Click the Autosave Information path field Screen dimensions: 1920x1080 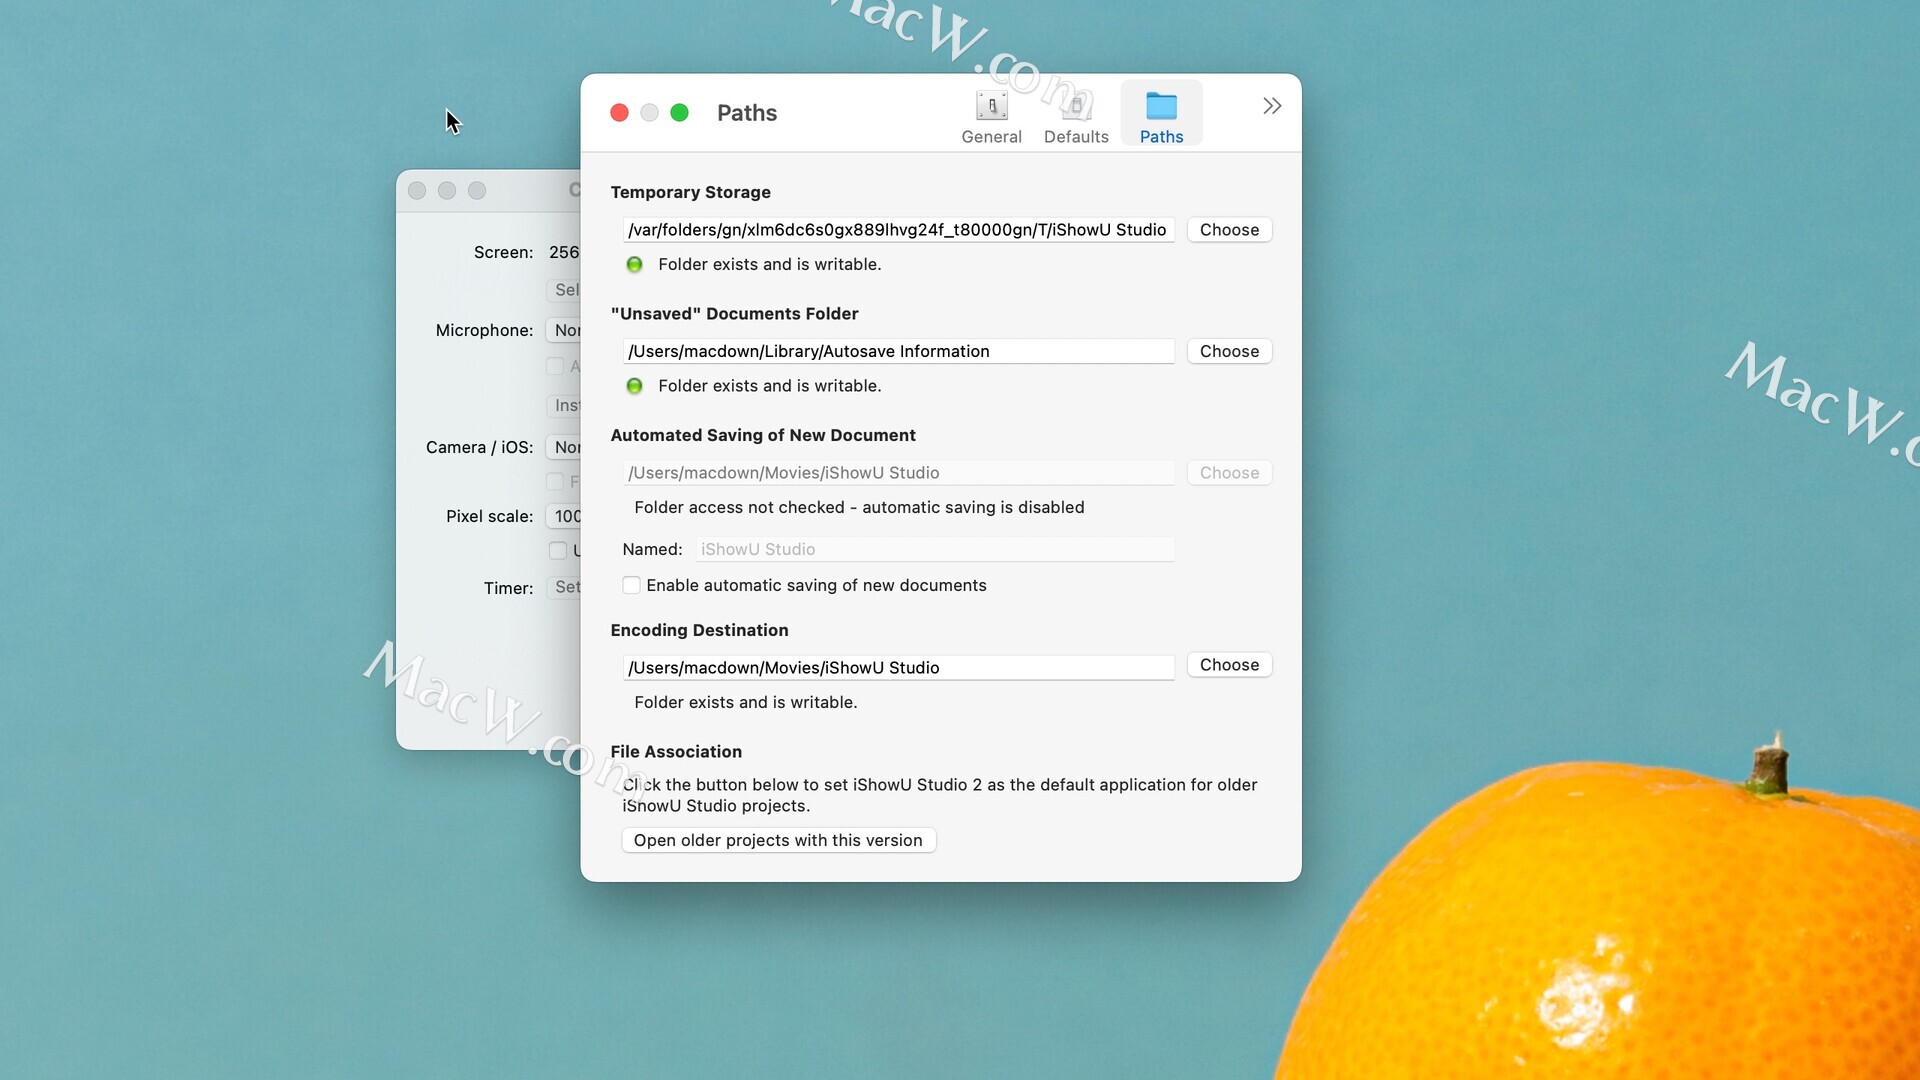(x=898, y=351)
